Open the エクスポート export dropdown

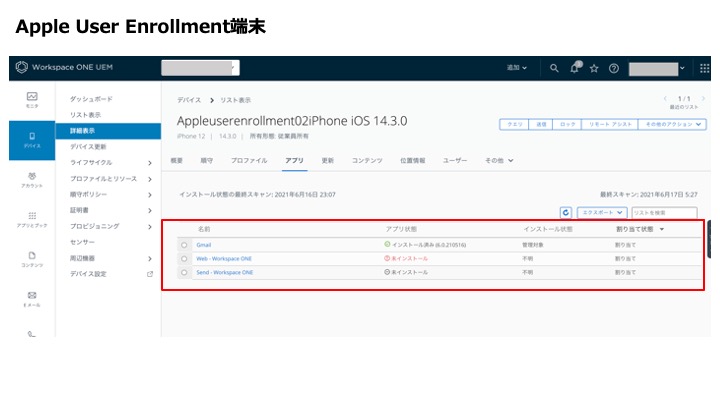pyautogui.click(x=602, y=213)
